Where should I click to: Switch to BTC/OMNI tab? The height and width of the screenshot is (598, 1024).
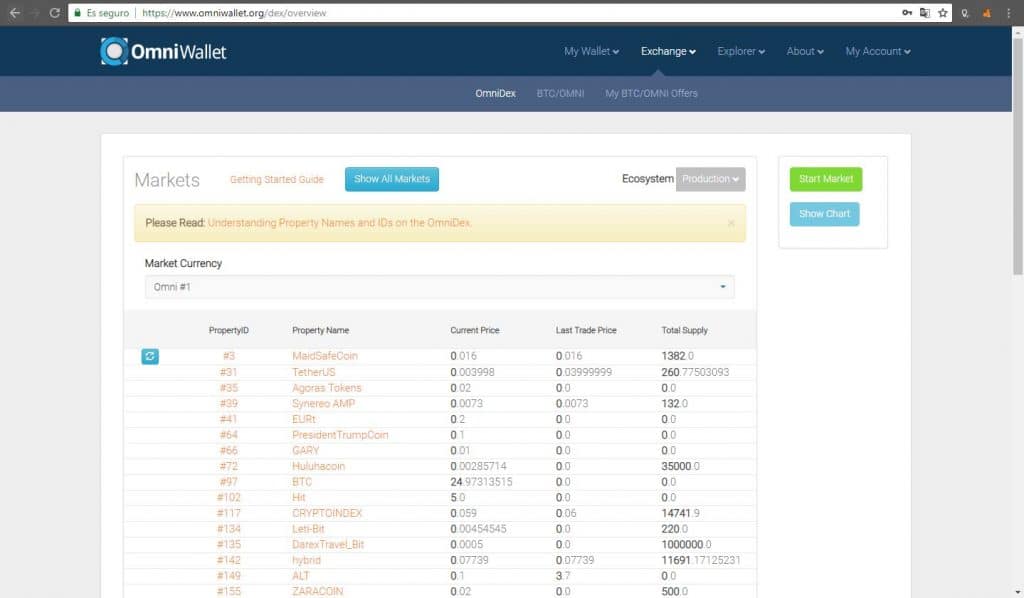(x=560, y=93)
